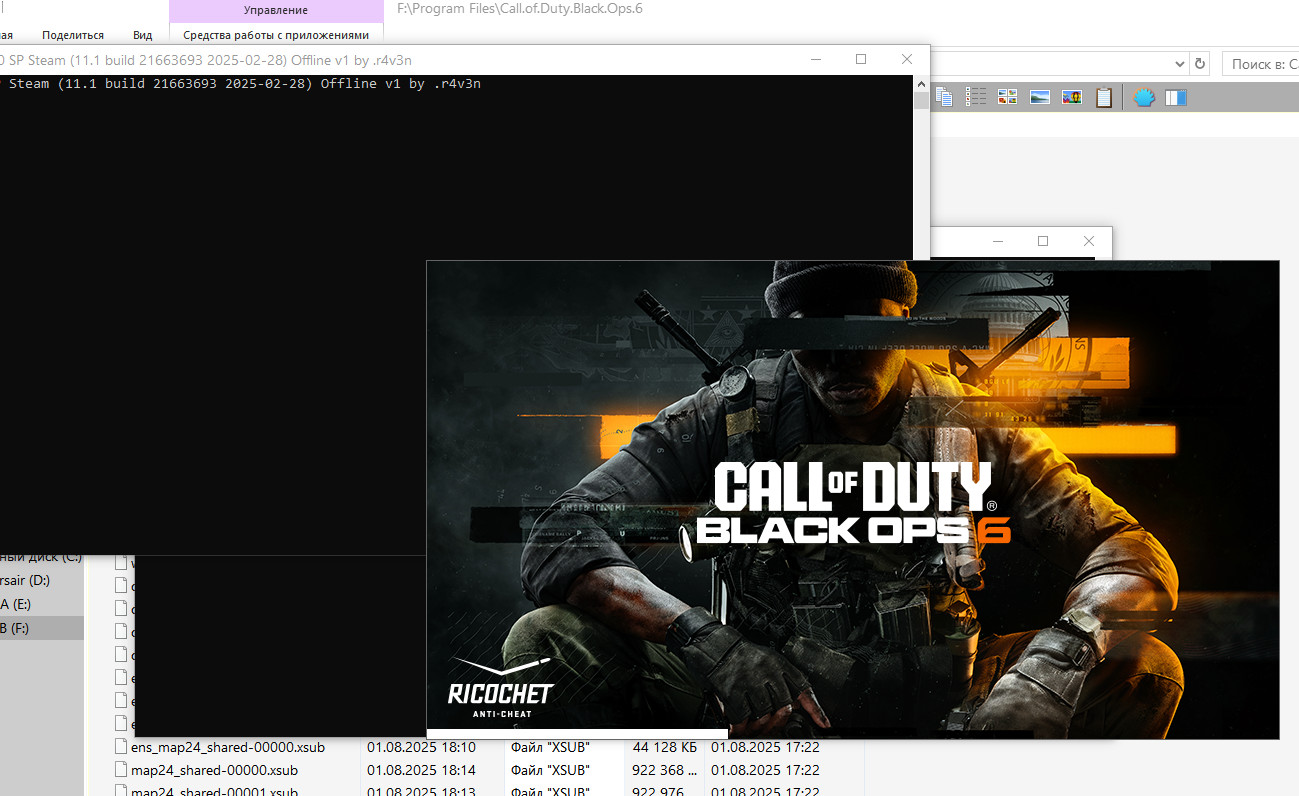Close the second console window behind splash

[x=1089, y=241]
